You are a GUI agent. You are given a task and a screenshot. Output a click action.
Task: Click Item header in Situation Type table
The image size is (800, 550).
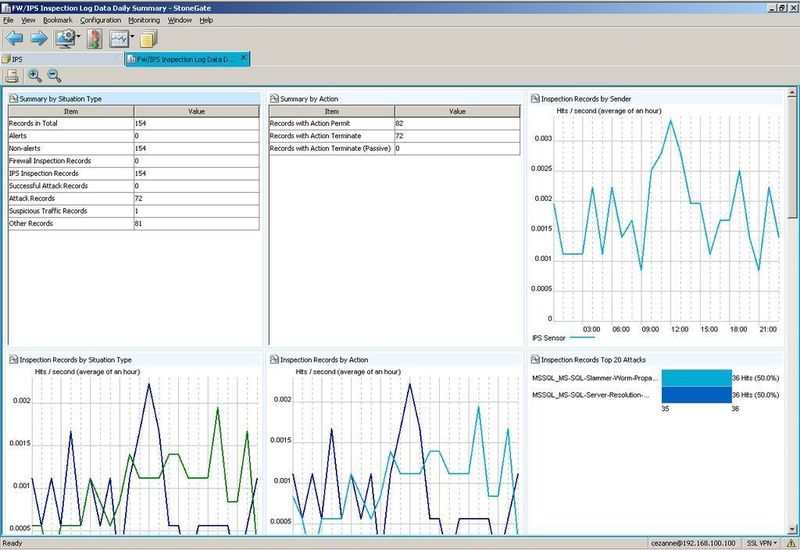click(71, 111)
